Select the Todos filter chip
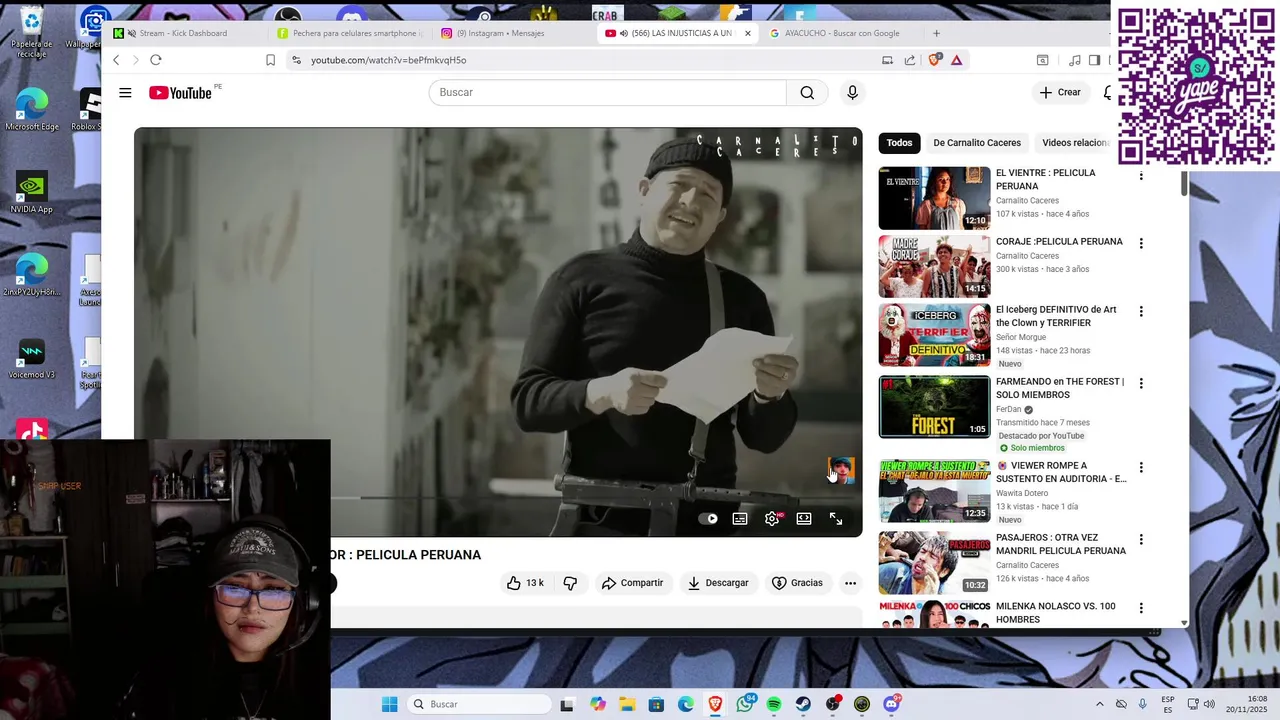Viewport: 1280px width, 720px height. 899,143
